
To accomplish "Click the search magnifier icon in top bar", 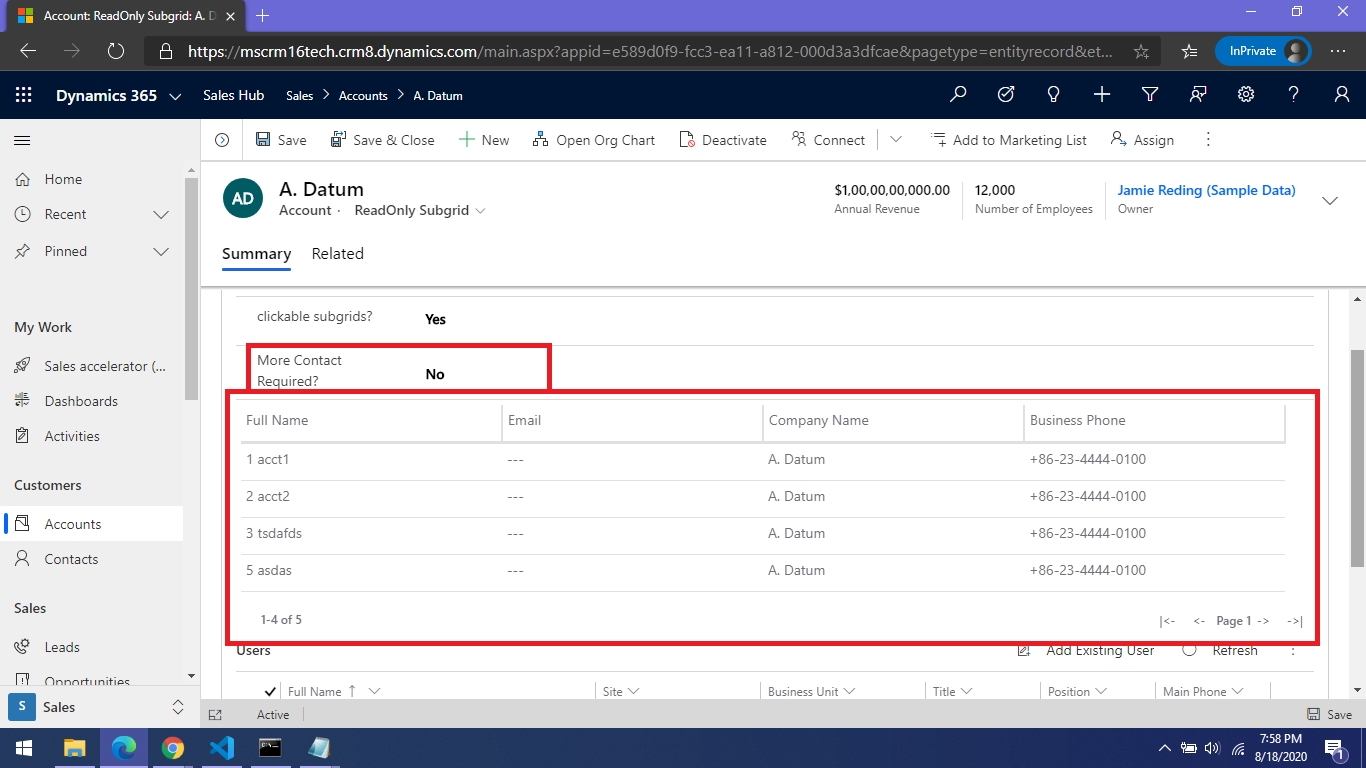I will [x=958, y=95].
